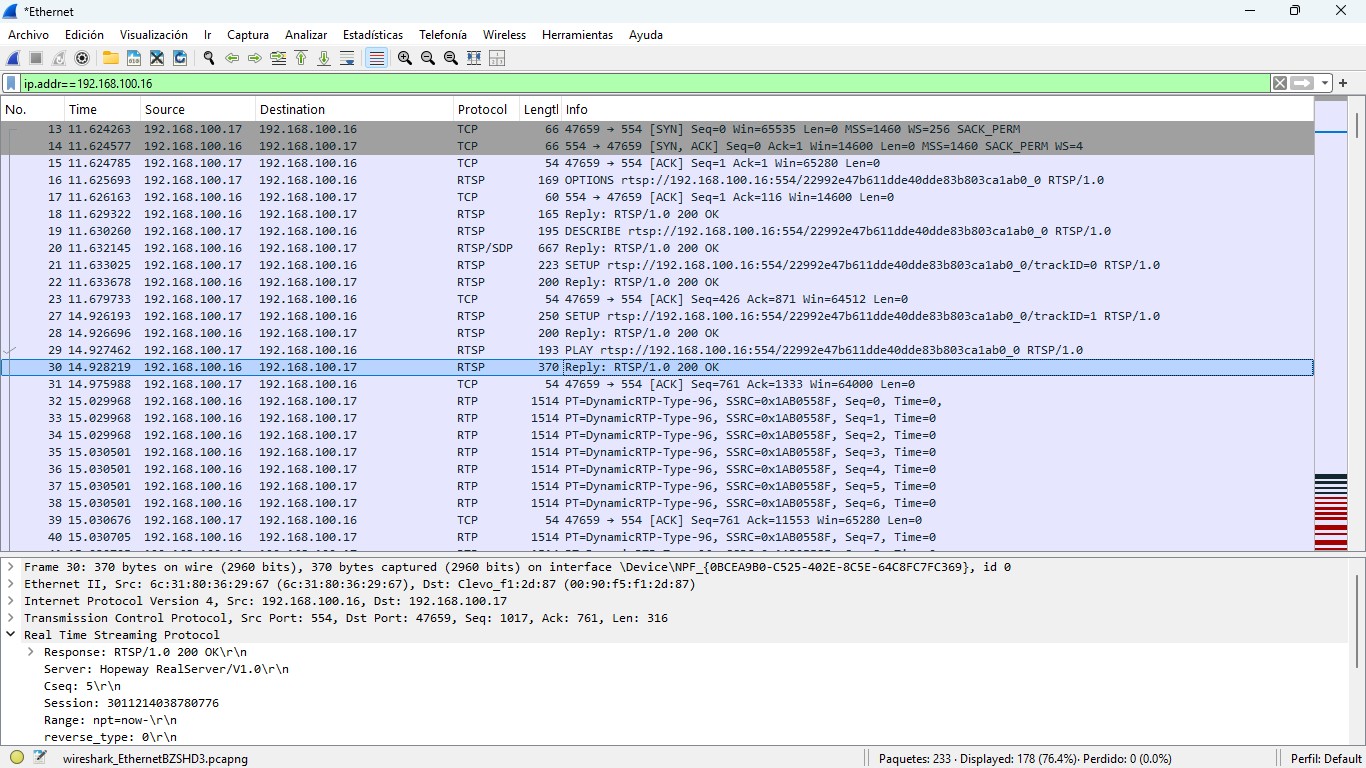Collapse the Real Time Streaming Protocol tree

coord(11,635)
